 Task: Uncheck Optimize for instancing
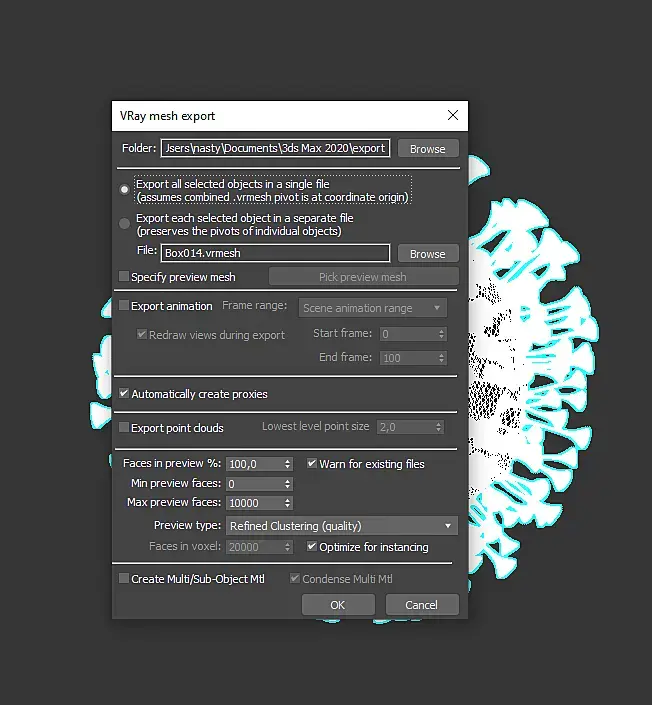tap(312, 546)
